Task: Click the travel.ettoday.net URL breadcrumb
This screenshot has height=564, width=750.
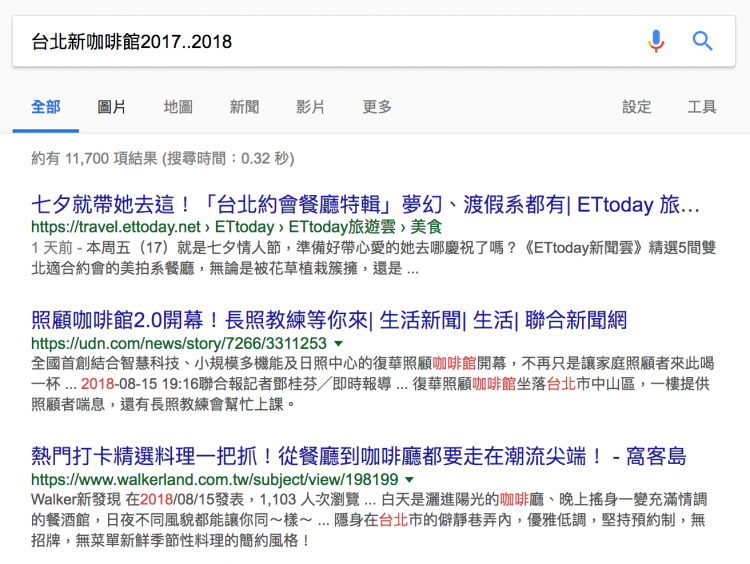Action: coord(236,227)
